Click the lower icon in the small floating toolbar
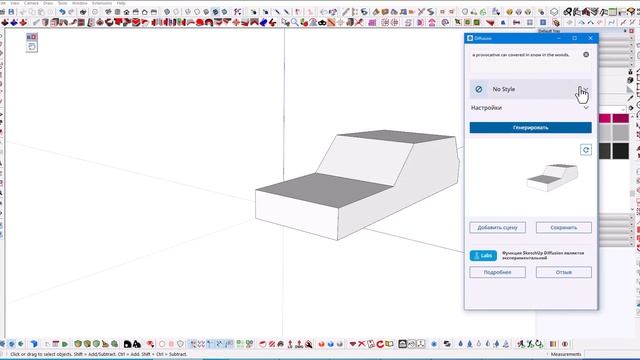640x360 pixels. 32,47
